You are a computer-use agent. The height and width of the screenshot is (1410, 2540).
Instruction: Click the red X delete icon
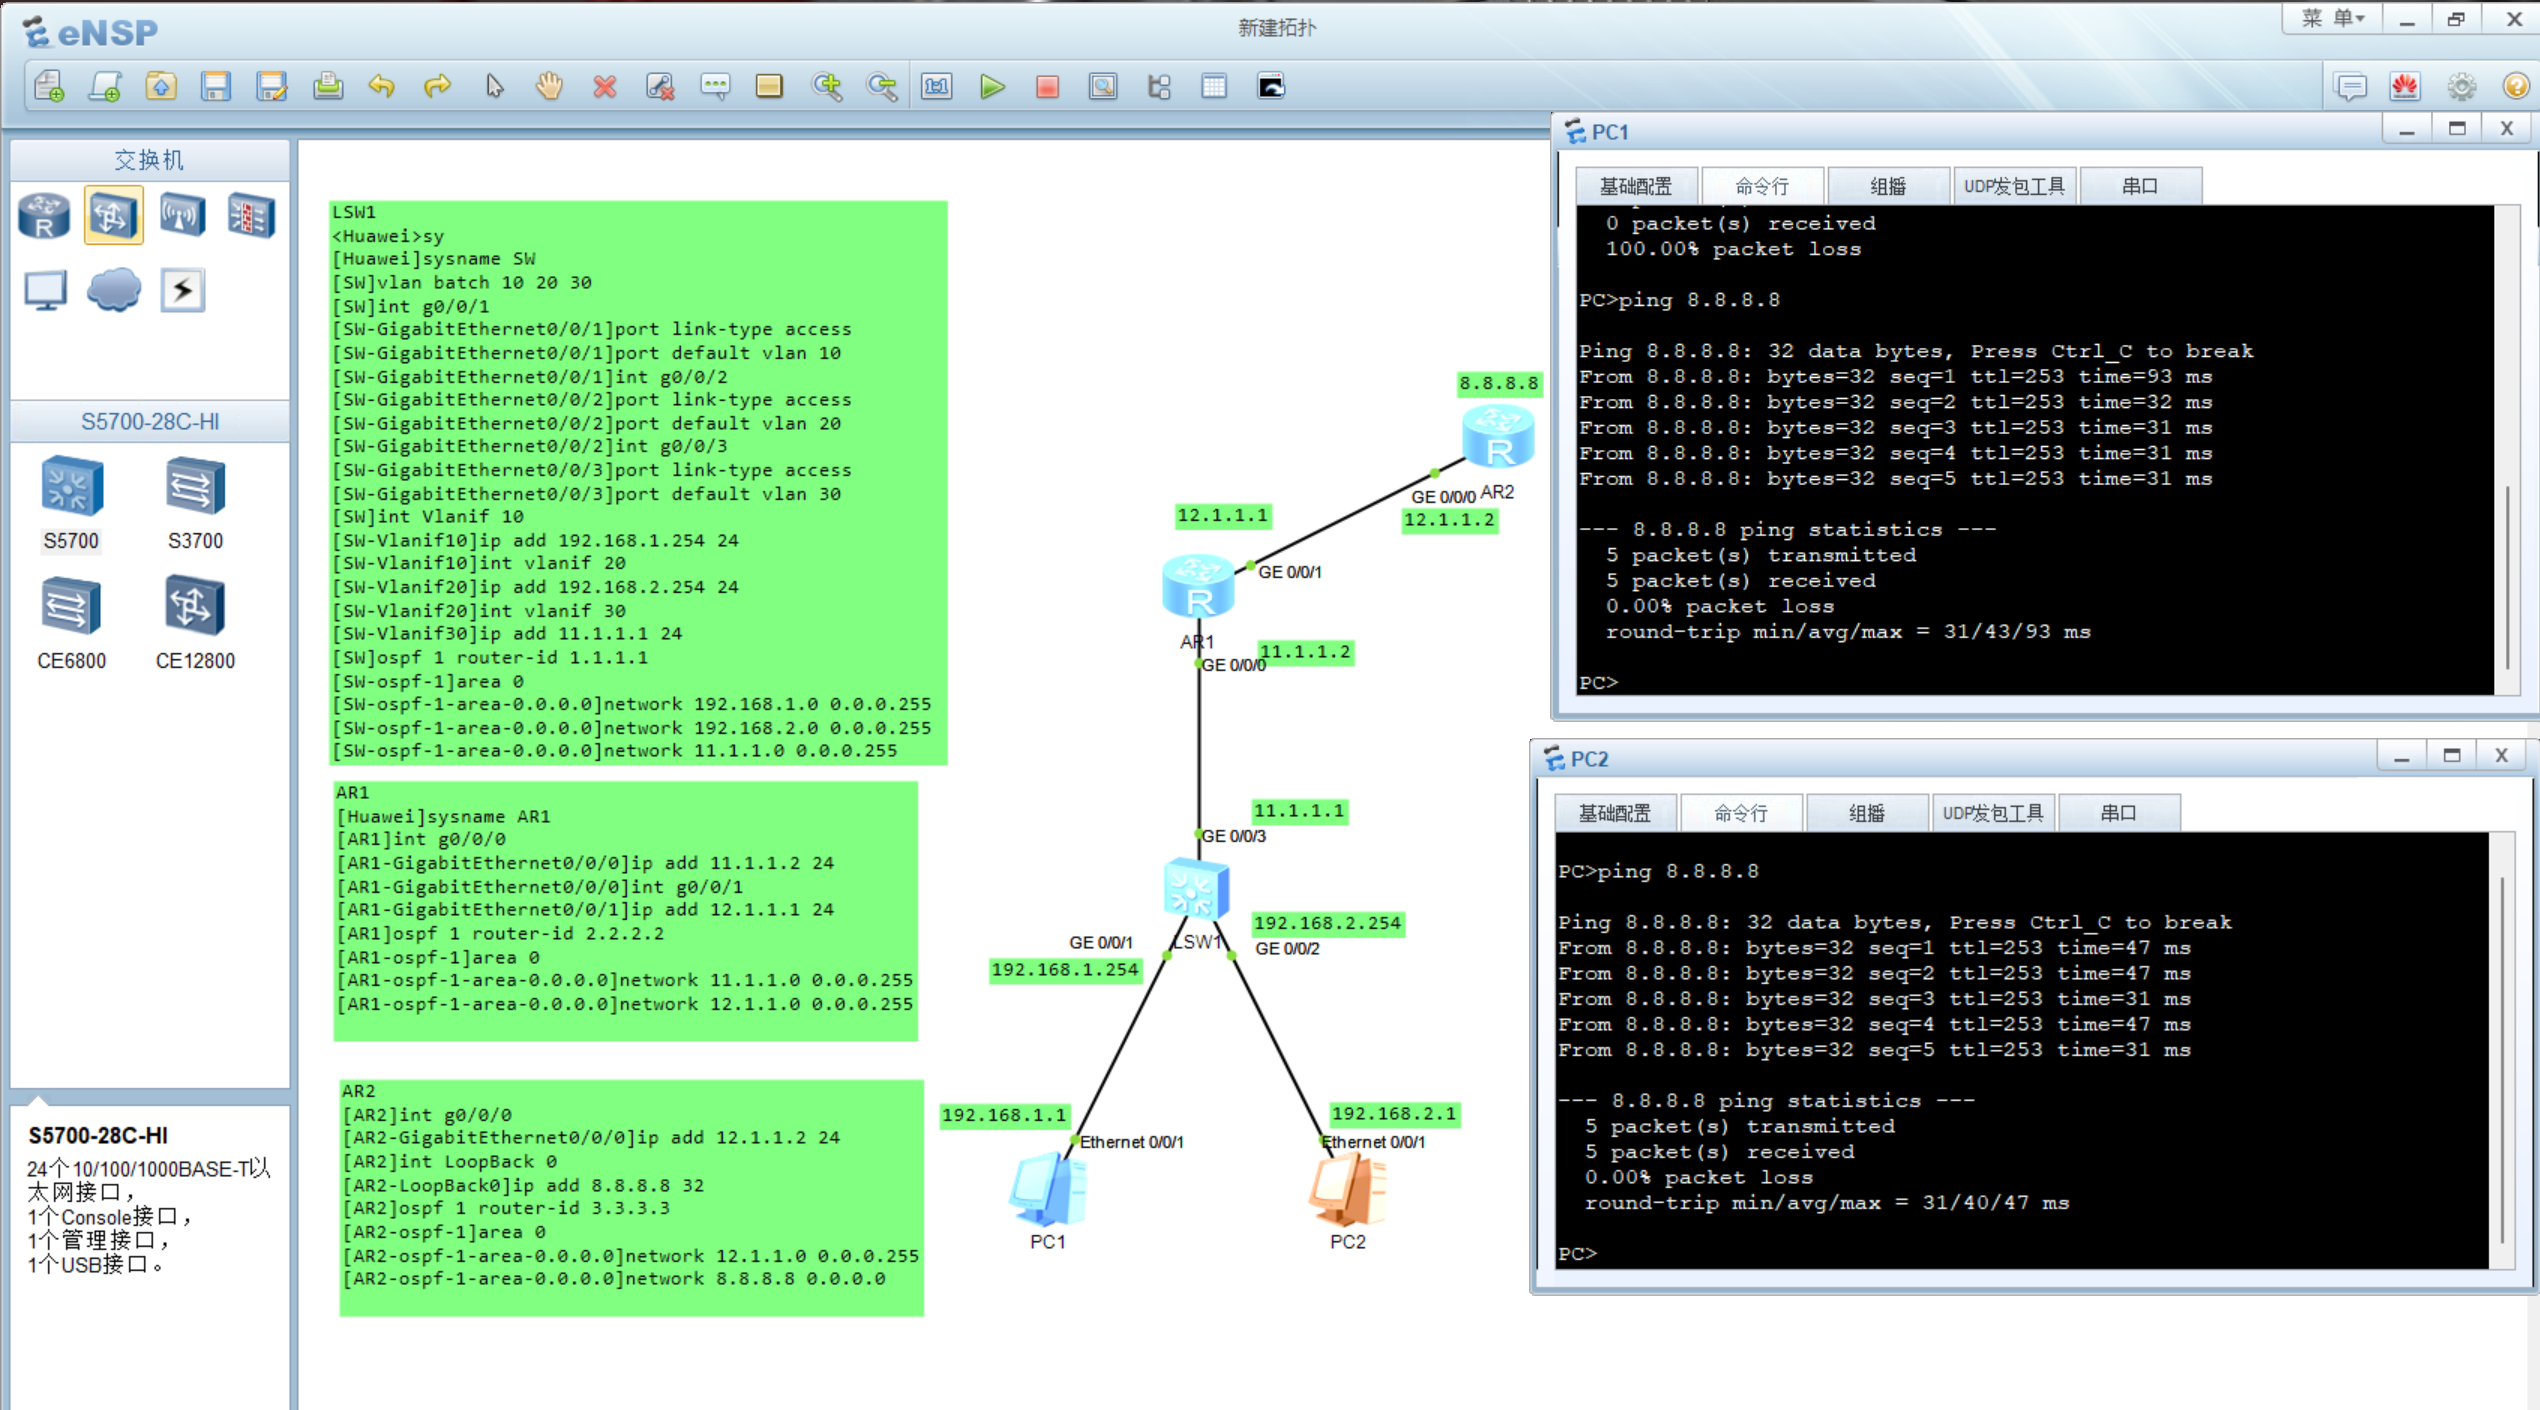tap(604, 87)
